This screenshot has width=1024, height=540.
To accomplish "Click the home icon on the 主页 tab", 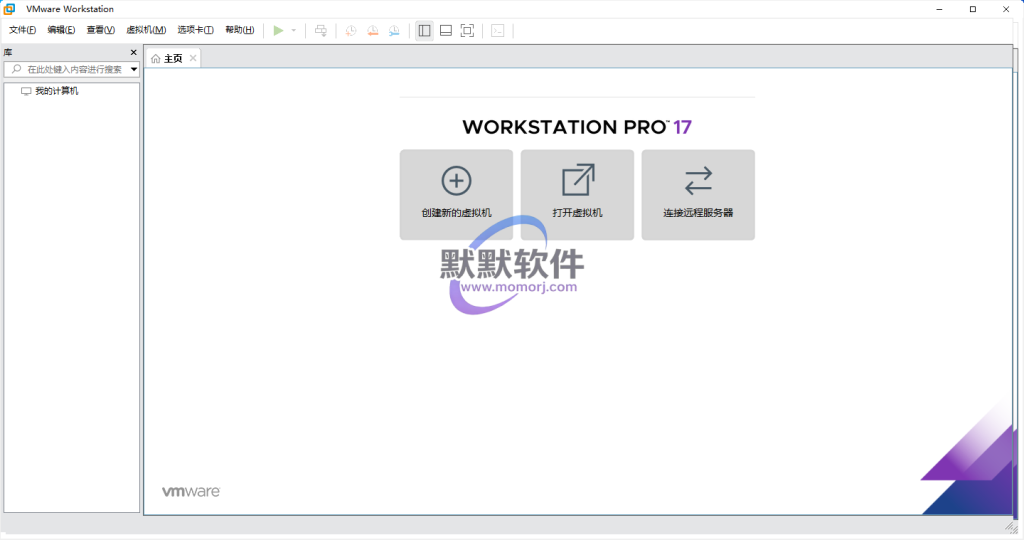I will pos(155,59).
